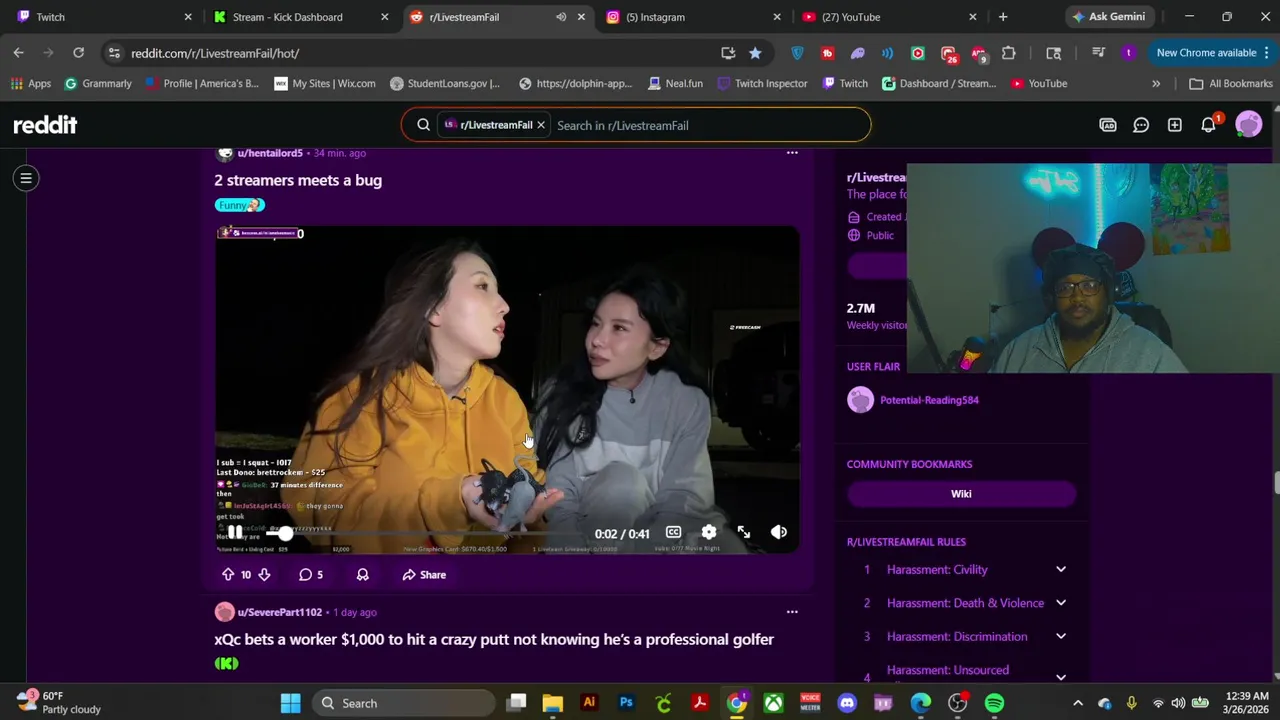The height and width of the screenshot is (720, 1280).
Task: Reload the current page
Action: [78, 53]
